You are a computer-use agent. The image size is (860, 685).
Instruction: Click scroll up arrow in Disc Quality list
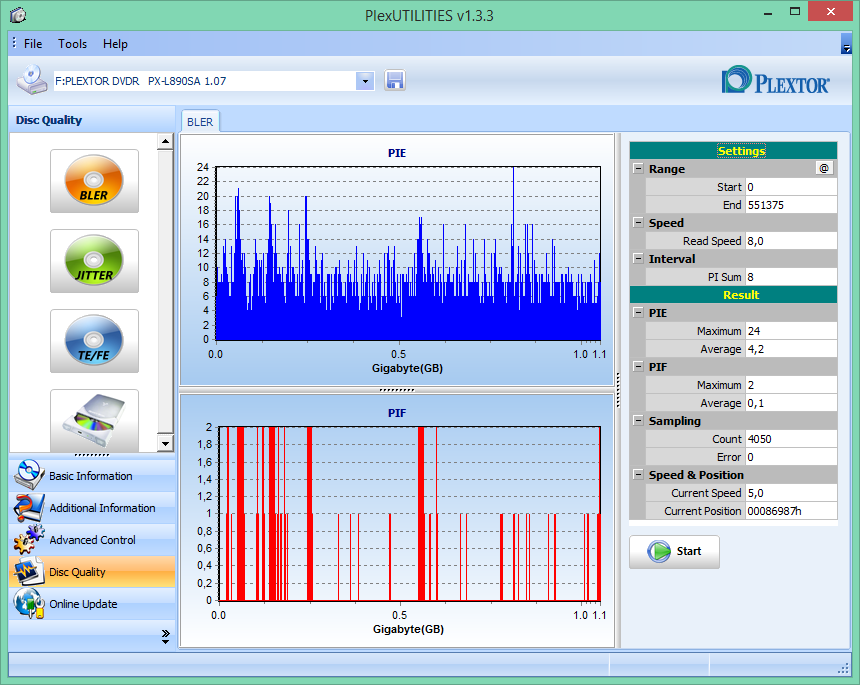165,141
